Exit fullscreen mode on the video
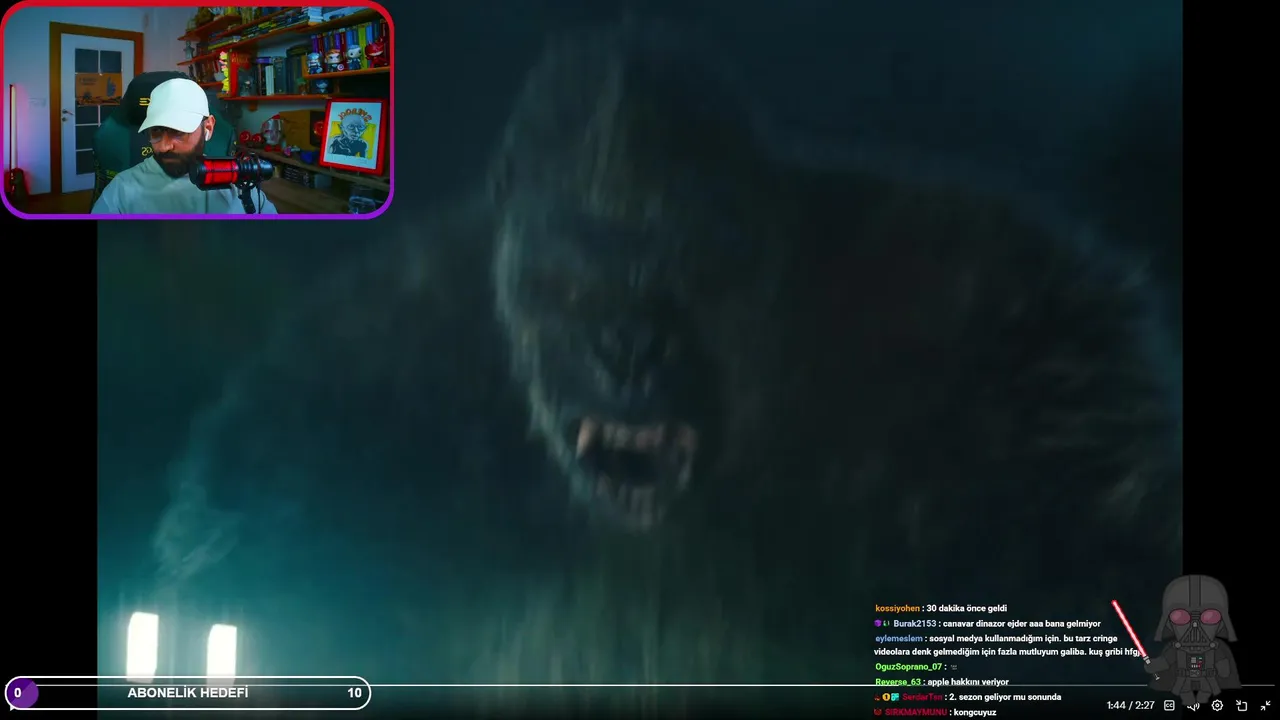The image size is (1280, 720). 1265,706
